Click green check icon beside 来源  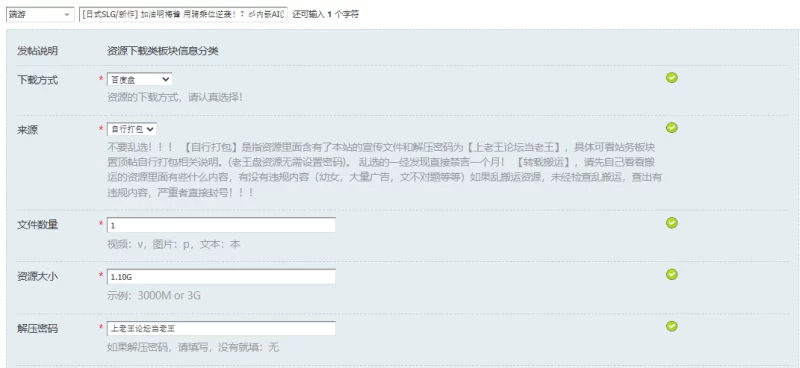(672, 127)
